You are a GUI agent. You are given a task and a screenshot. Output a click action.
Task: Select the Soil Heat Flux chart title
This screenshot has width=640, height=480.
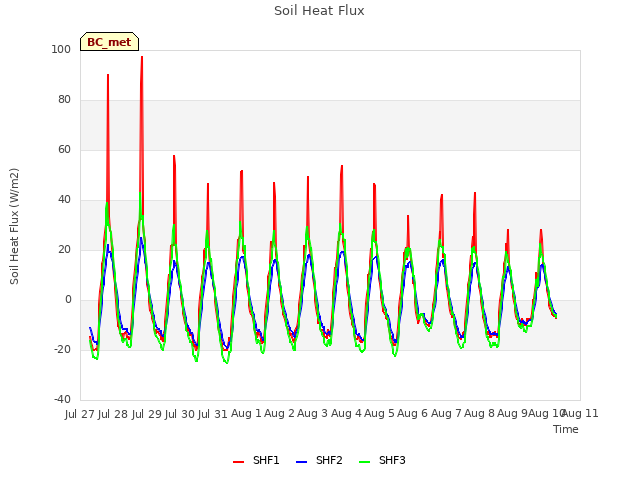click(x=319, y=11)
